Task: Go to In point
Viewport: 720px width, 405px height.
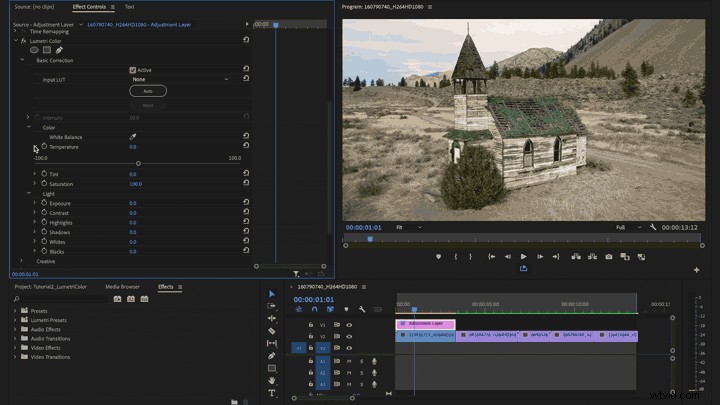Action: [491, 257]
